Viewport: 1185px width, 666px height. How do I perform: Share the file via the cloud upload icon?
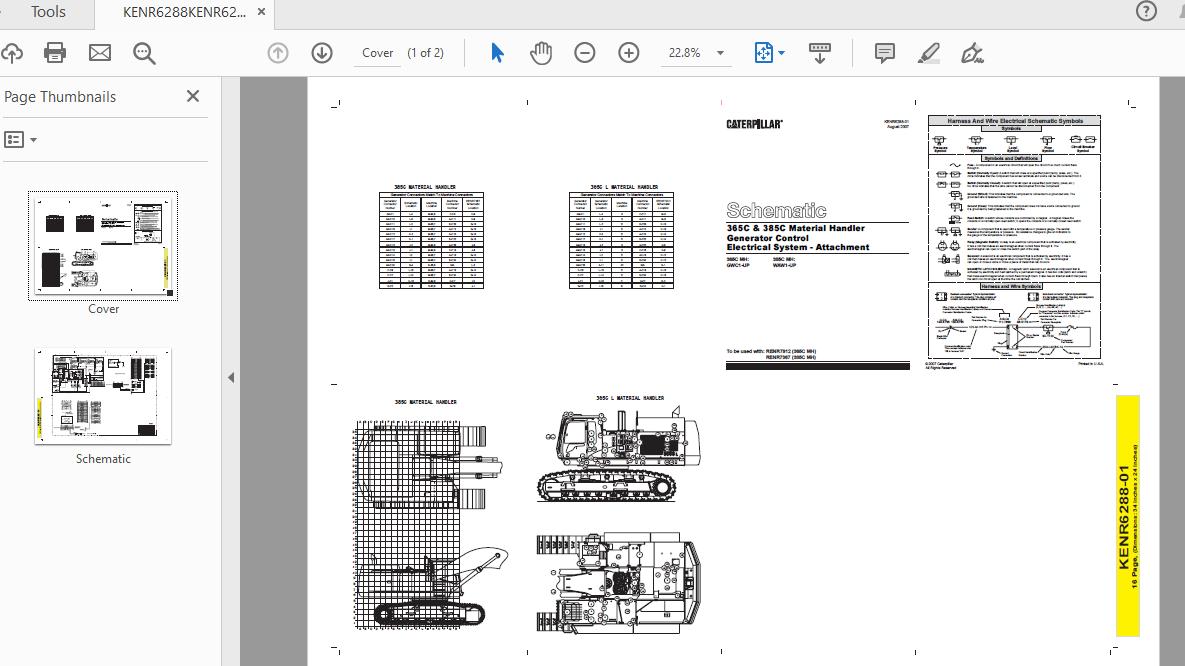(14, 53)
